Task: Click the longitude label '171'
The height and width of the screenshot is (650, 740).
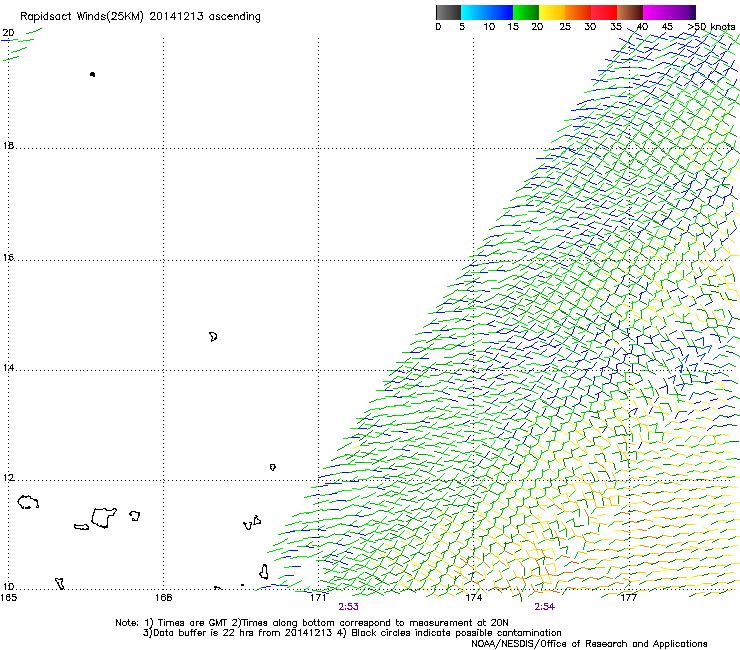Action: [318, 598]
